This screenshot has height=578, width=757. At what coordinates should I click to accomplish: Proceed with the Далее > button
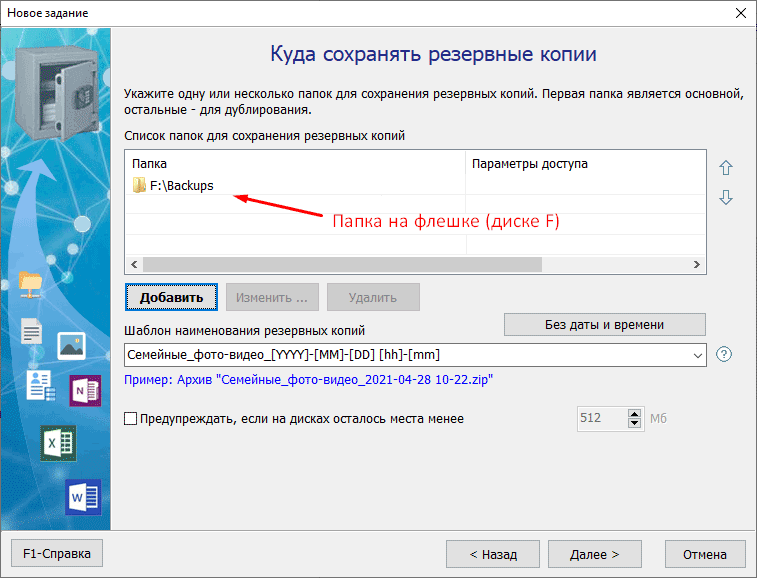pyautogui.click(x=595, y=554)
